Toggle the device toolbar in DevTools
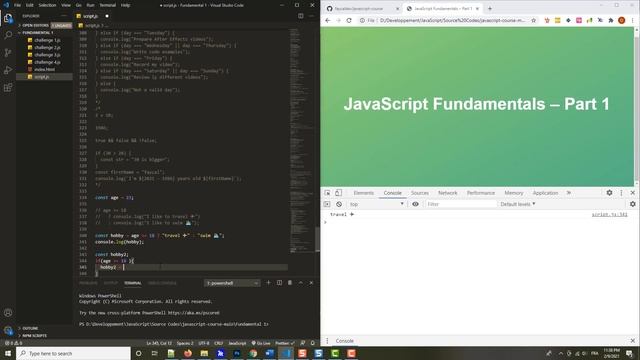 (x=338, y=193)
